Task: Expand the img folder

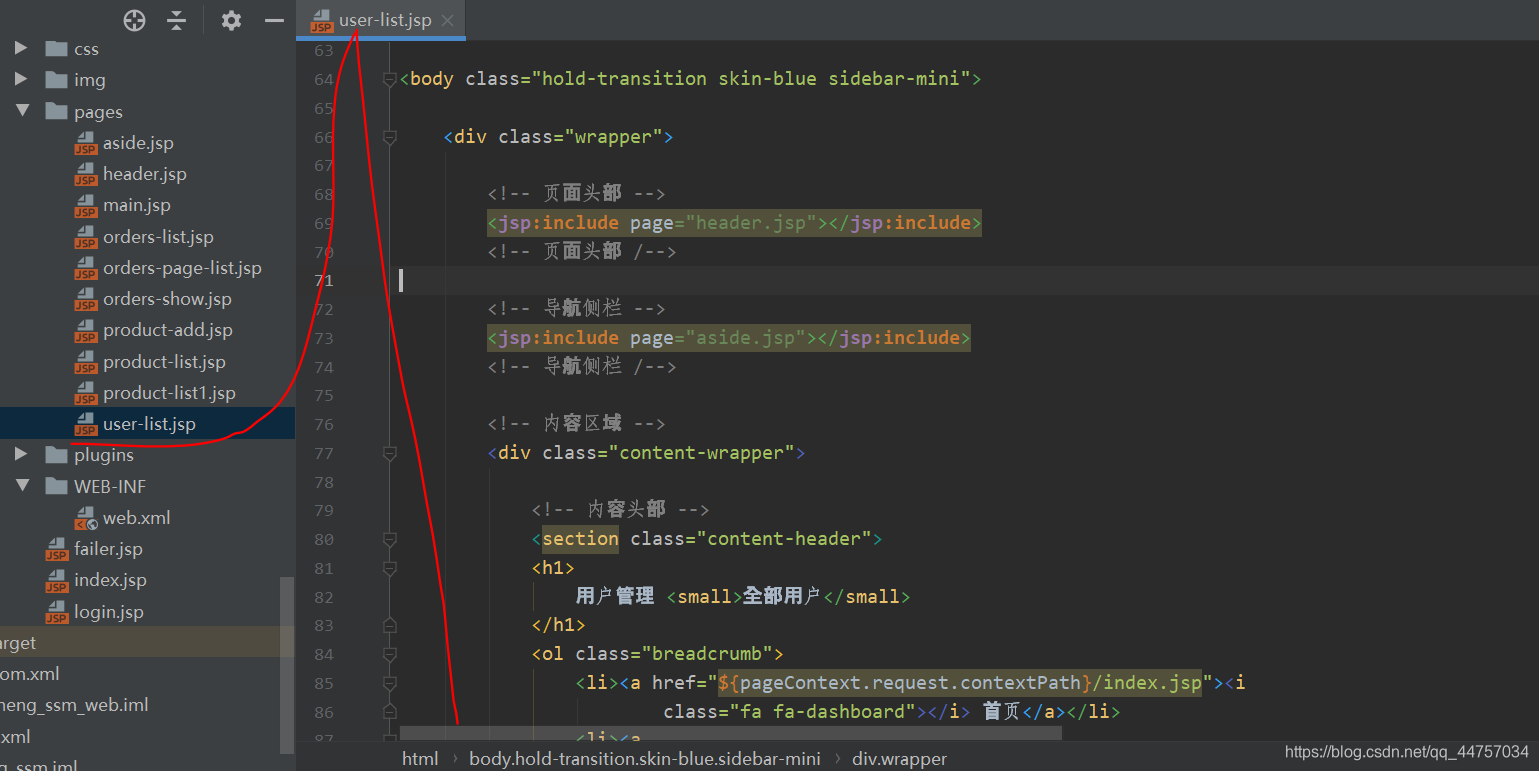Action: (21, 79)
